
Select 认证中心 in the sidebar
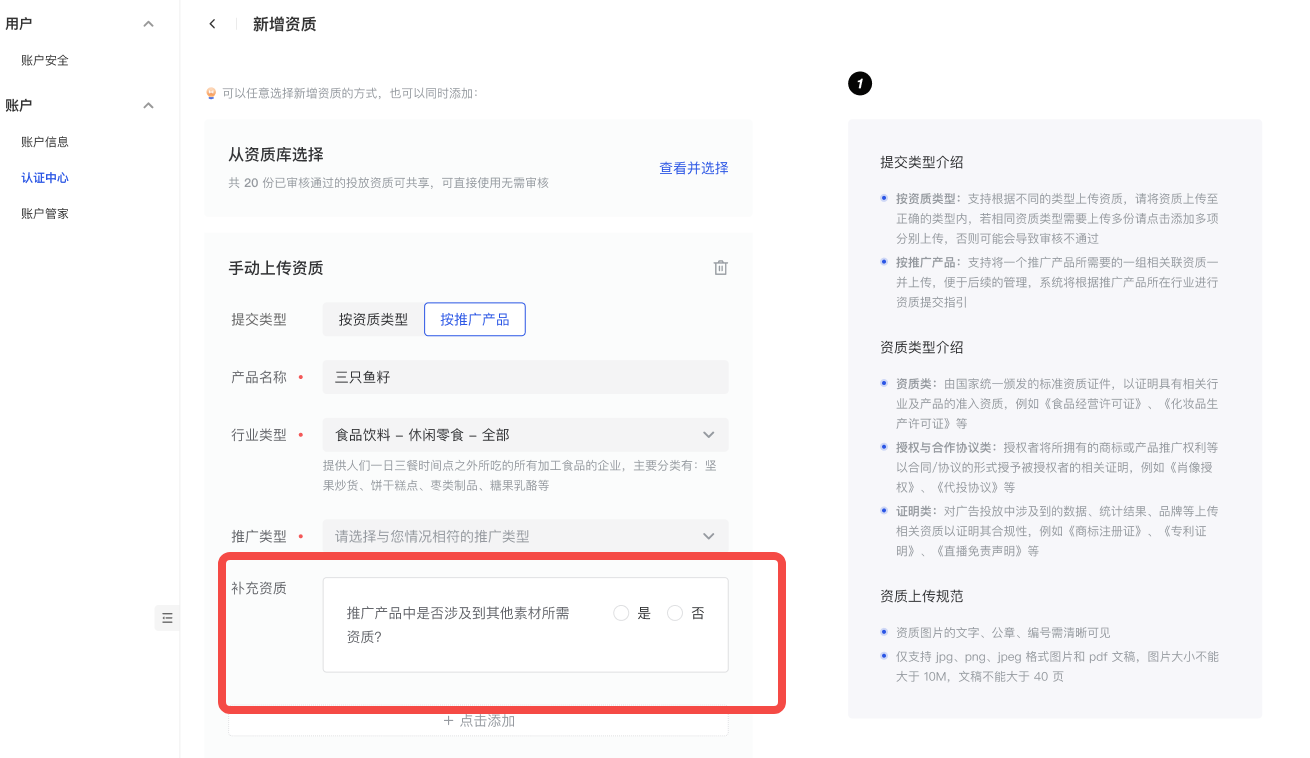(x=45, y=178)
